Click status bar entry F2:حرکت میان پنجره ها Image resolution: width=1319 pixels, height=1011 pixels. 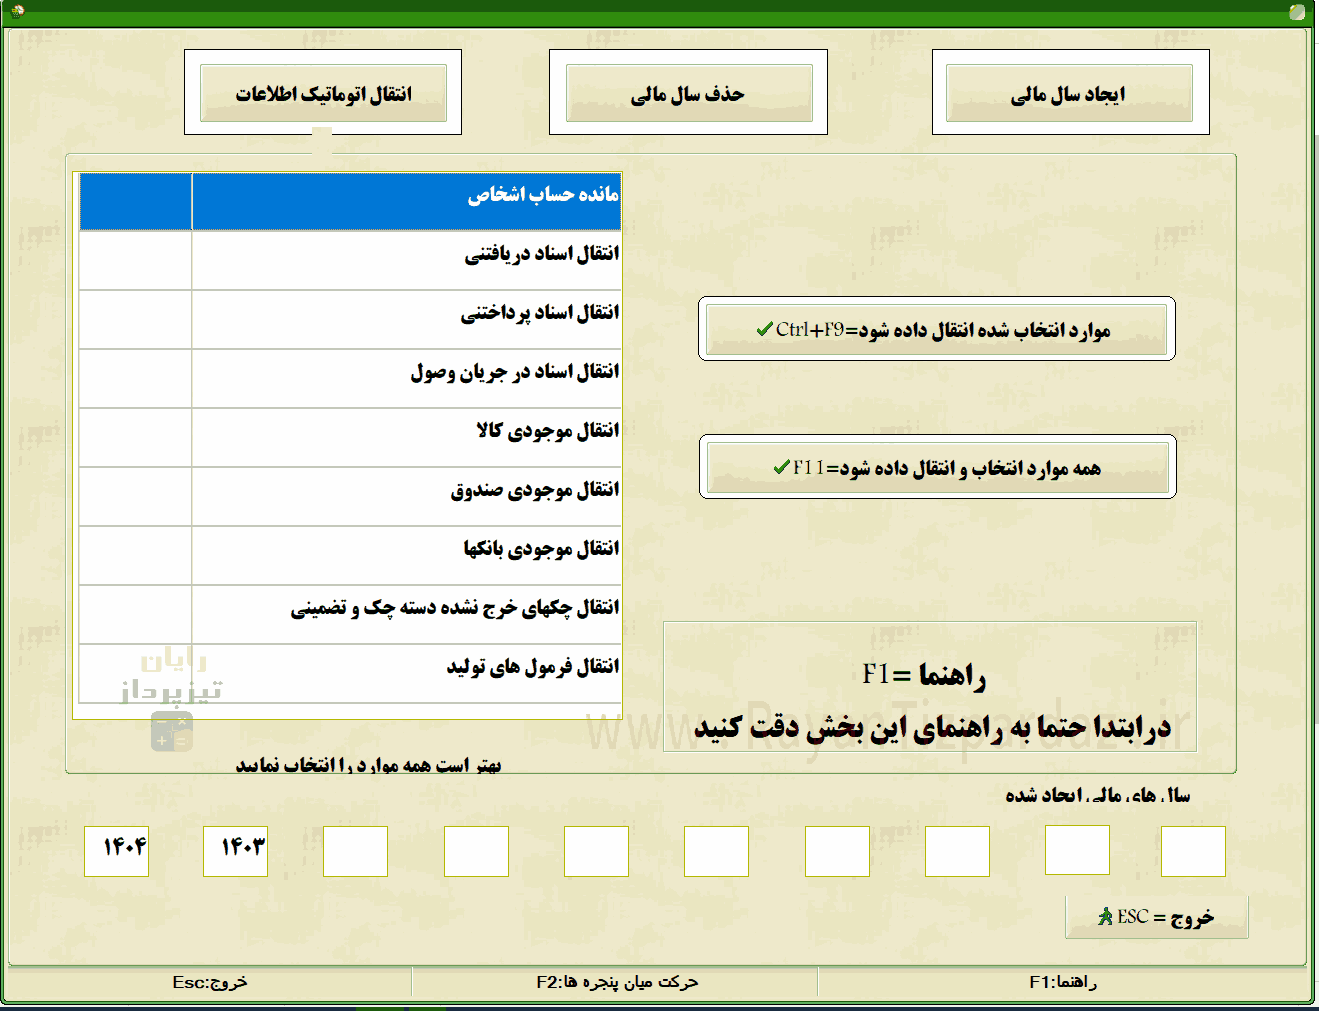point(617,982)
